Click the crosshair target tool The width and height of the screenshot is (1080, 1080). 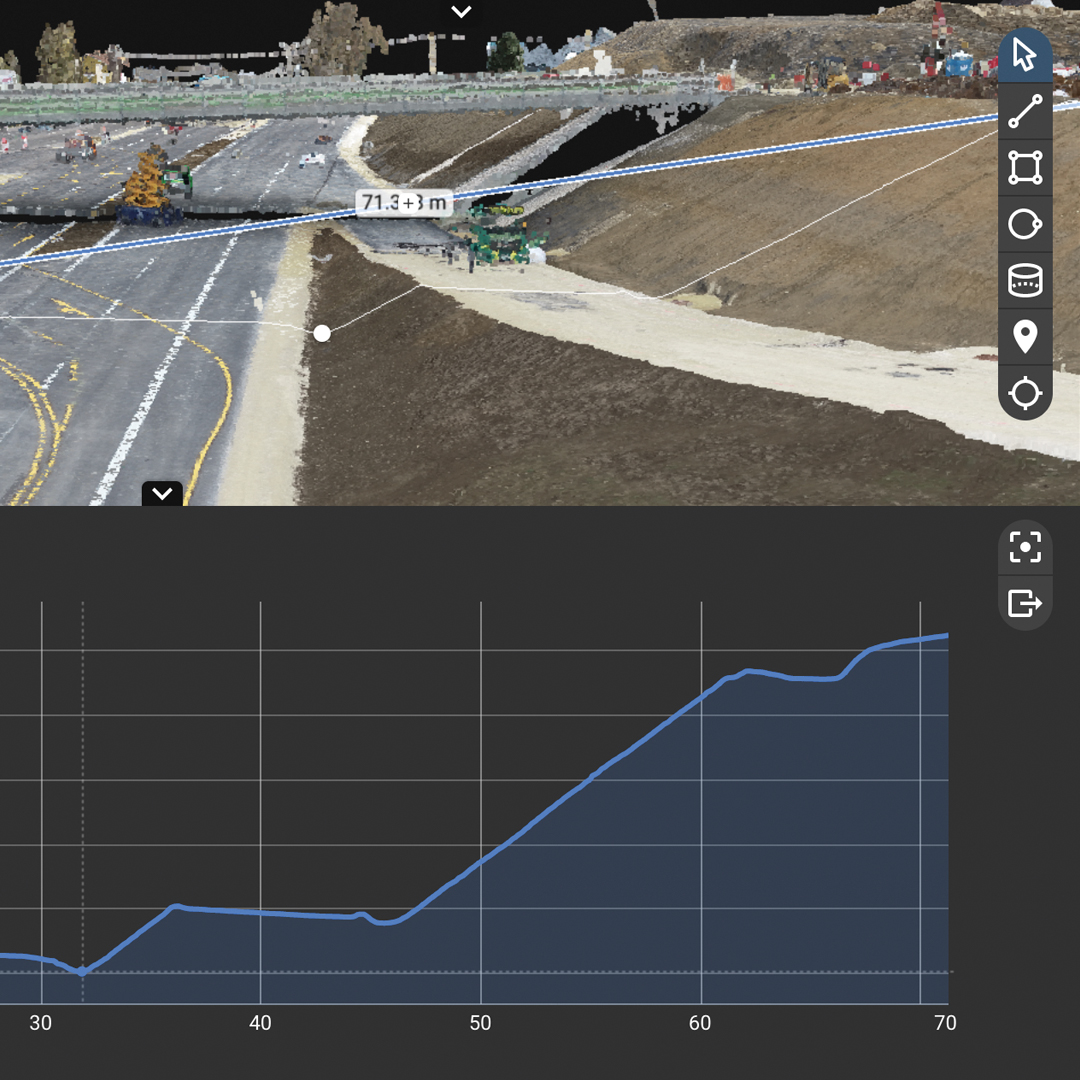1025,393
